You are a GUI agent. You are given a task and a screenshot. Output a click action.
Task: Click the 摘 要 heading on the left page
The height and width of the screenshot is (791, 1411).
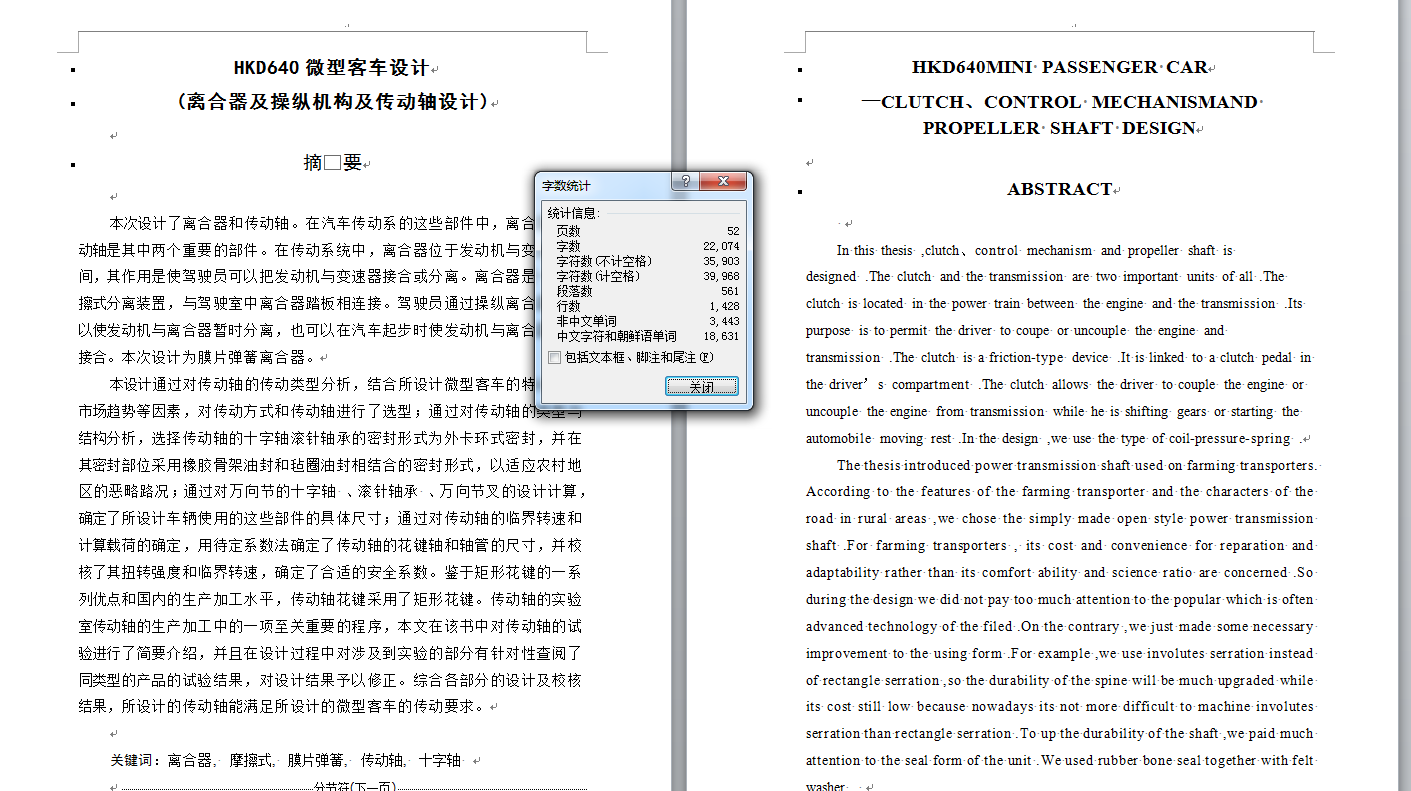(332, 162)
